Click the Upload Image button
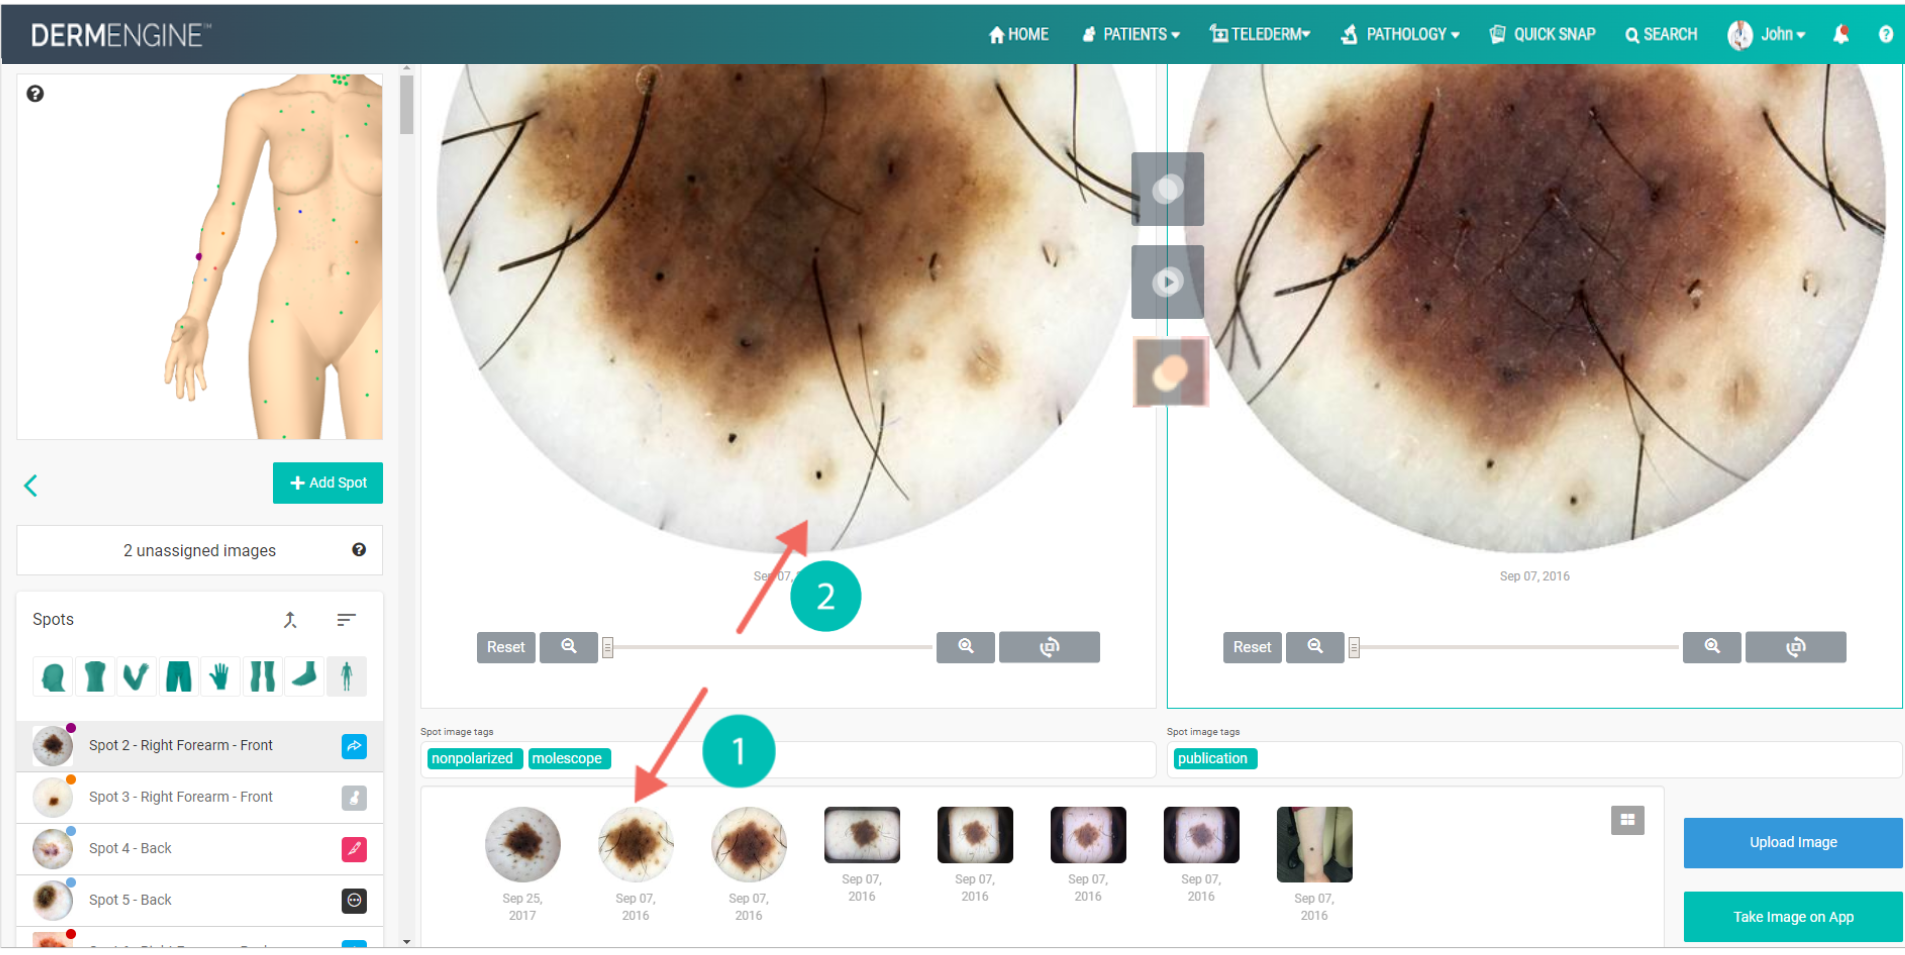The width and height of the screenshot is (1905, 955). point(1793,842)
